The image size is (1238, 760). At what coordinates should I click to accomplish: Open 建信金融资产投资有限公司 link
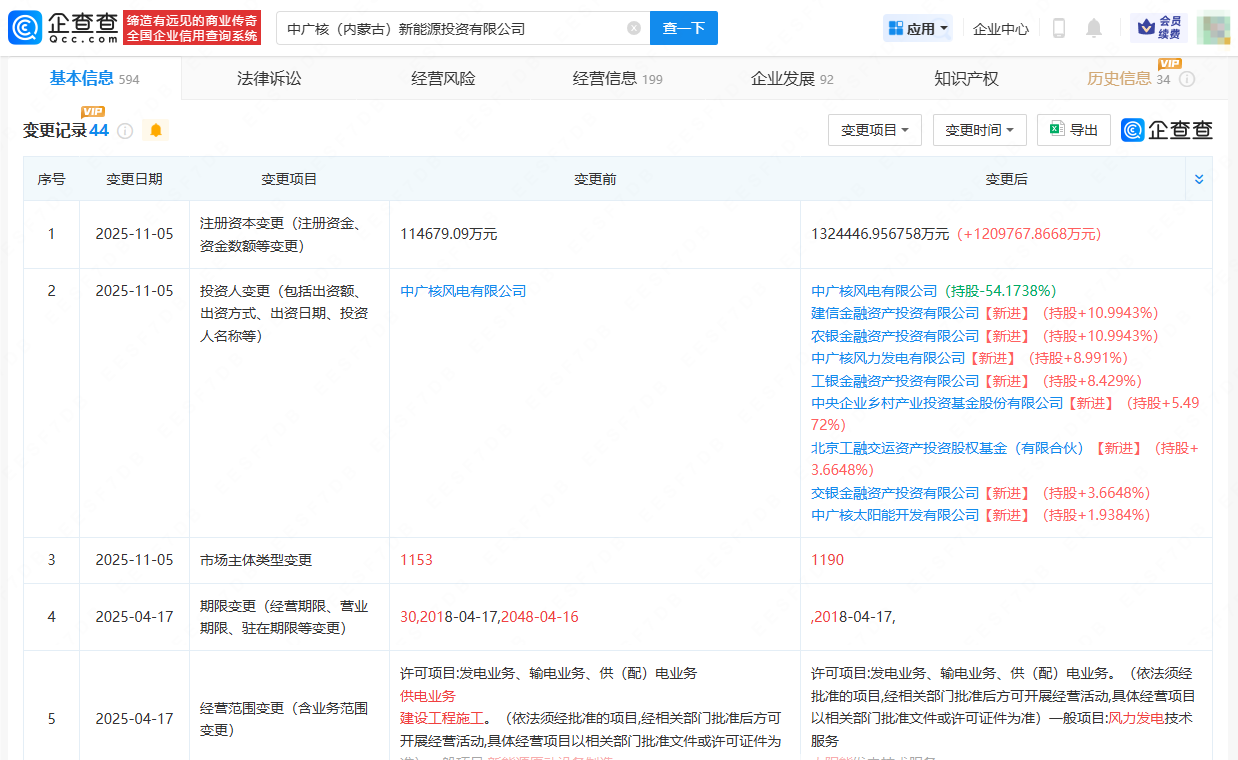coord(895,313)
